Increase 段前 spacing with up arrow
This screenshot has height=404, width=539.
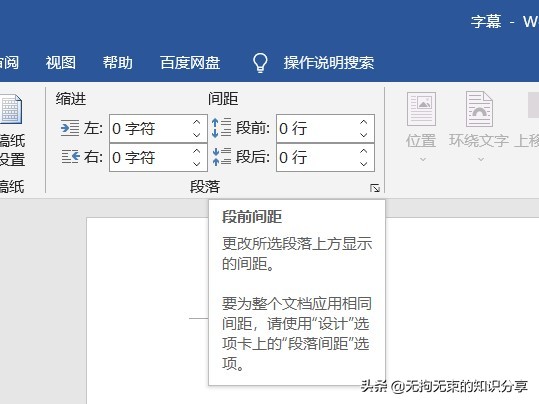click(363, 122)
